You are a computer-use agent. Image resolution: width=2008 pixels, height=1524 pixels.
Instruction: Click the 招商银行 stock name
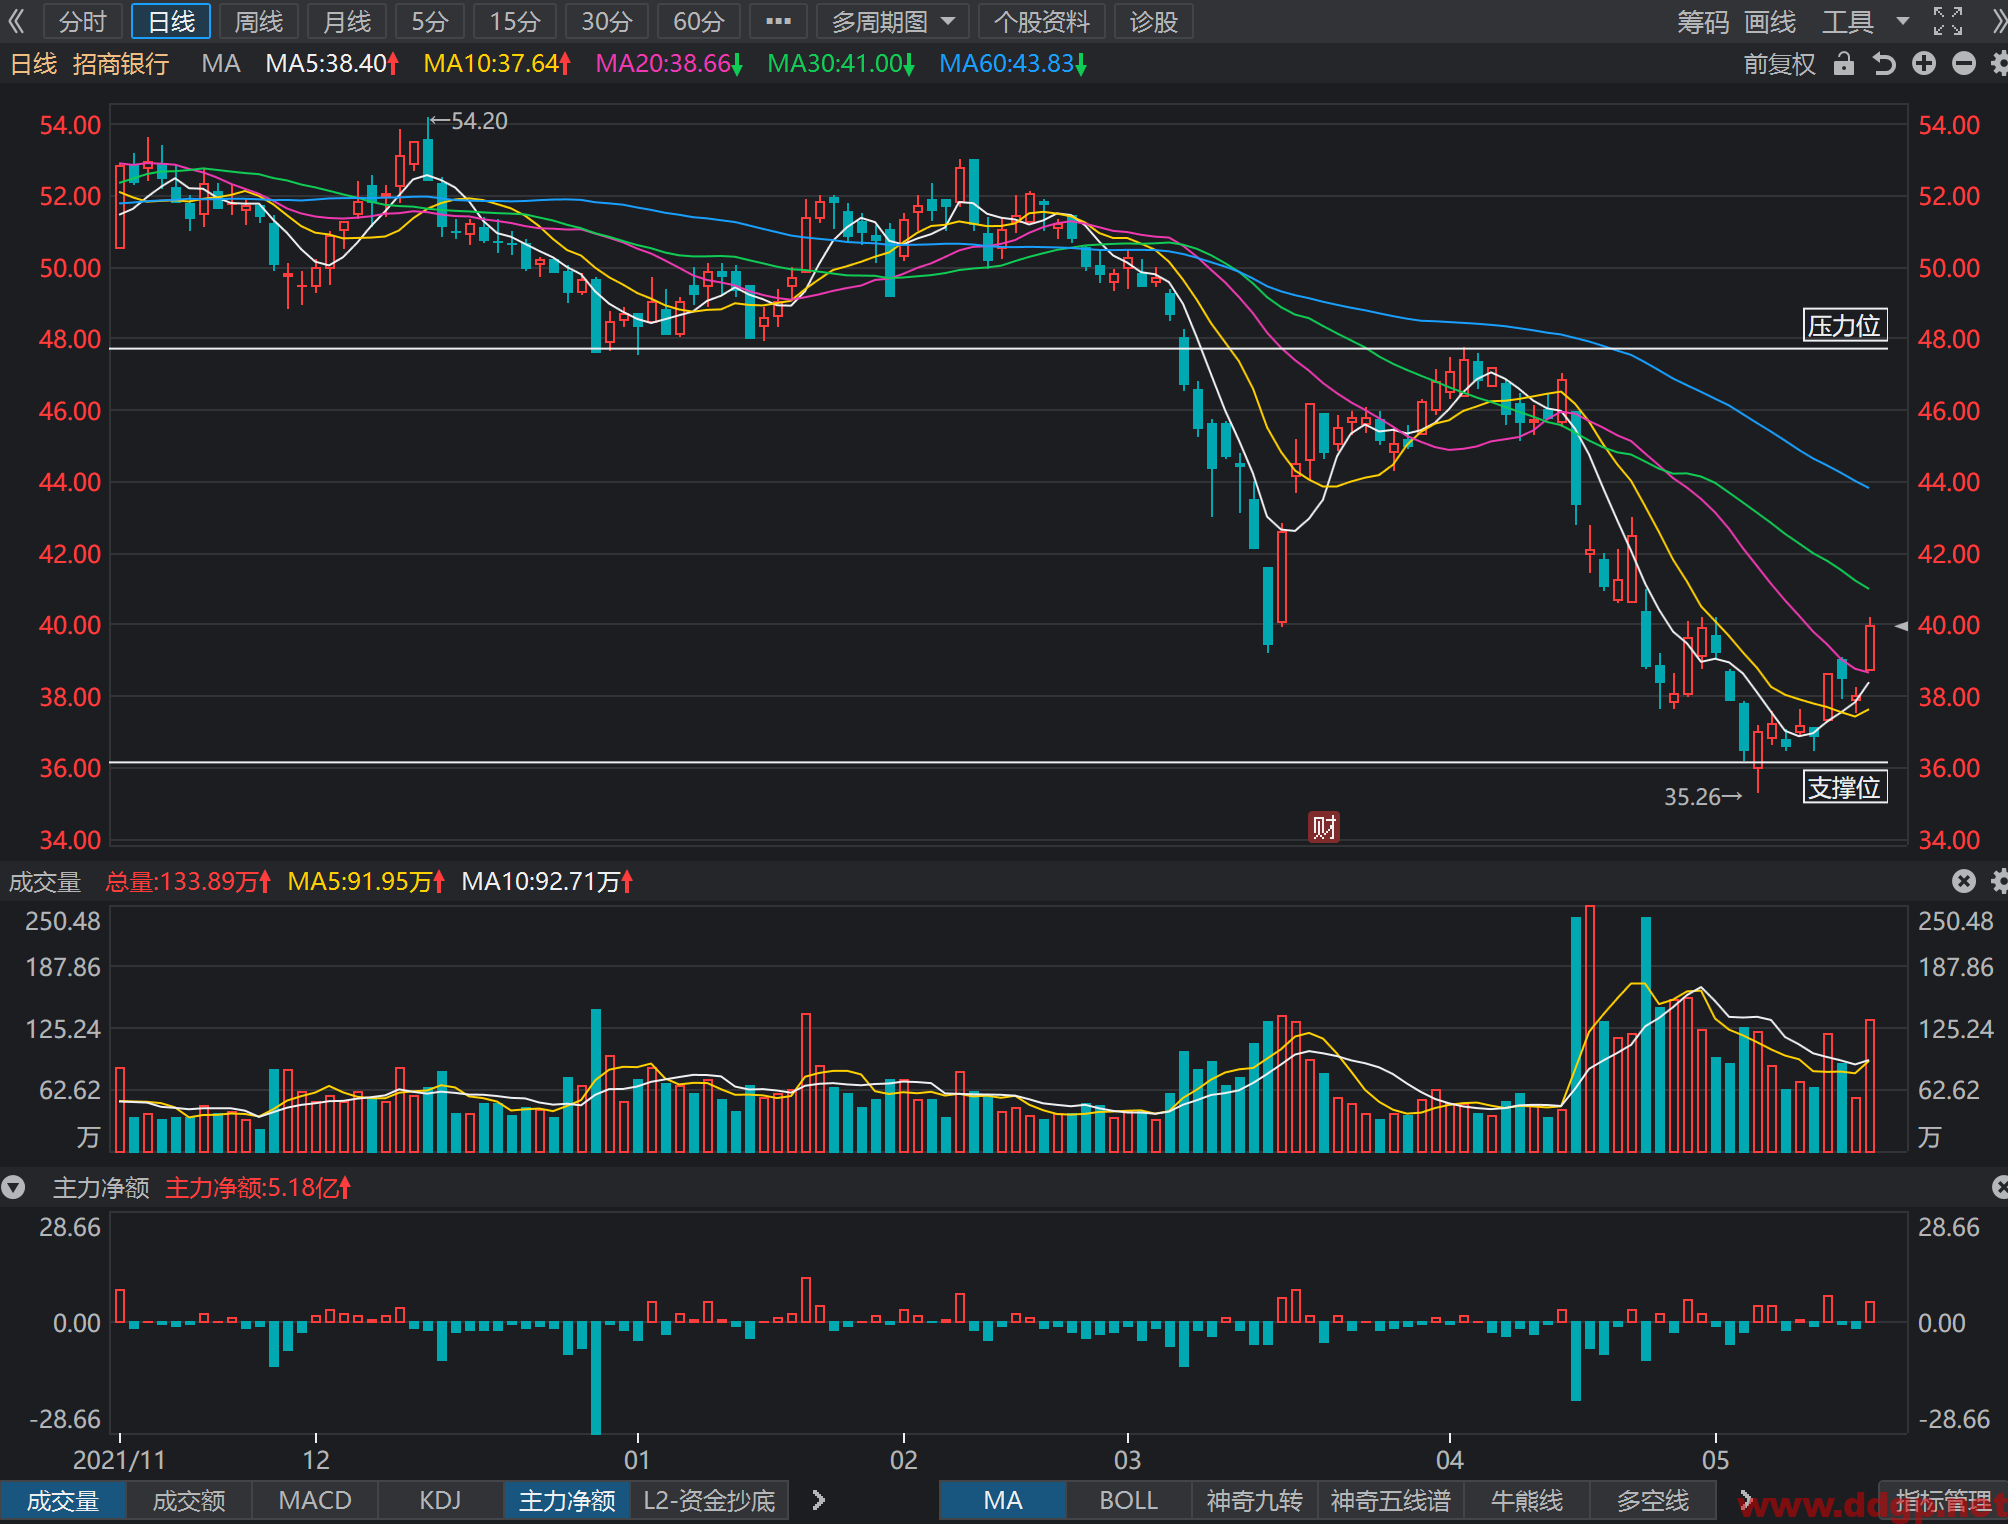pos(121,64)
